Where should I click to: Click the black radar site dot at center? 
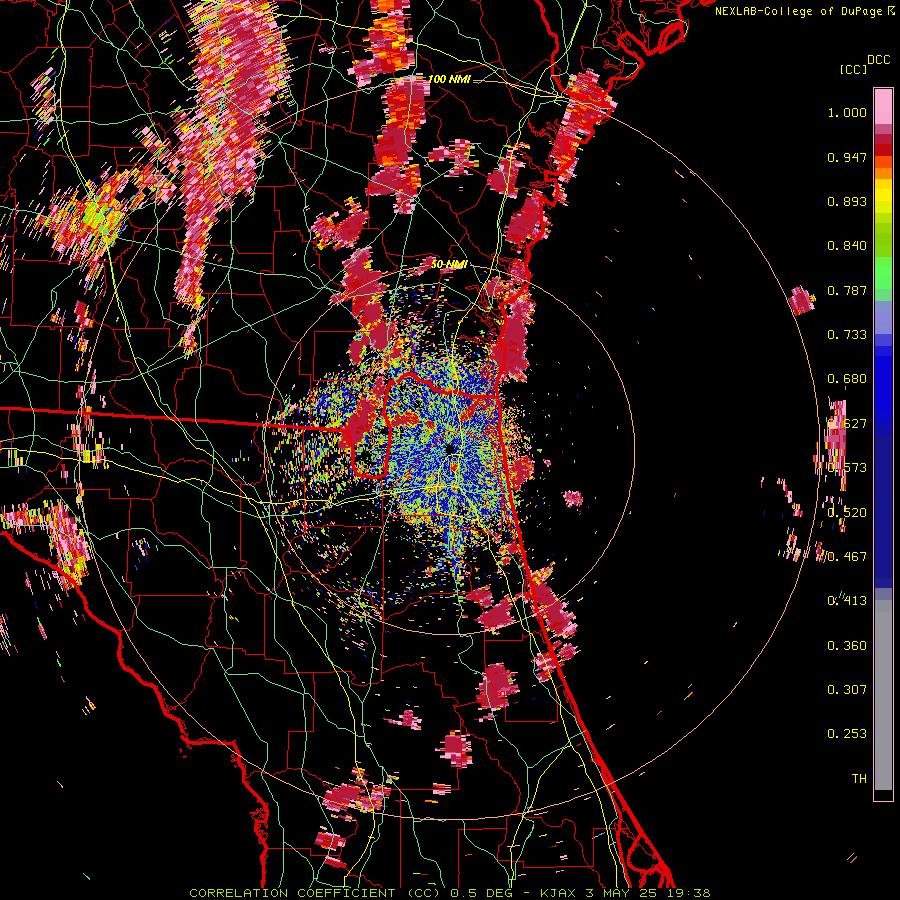pos(451,448)
